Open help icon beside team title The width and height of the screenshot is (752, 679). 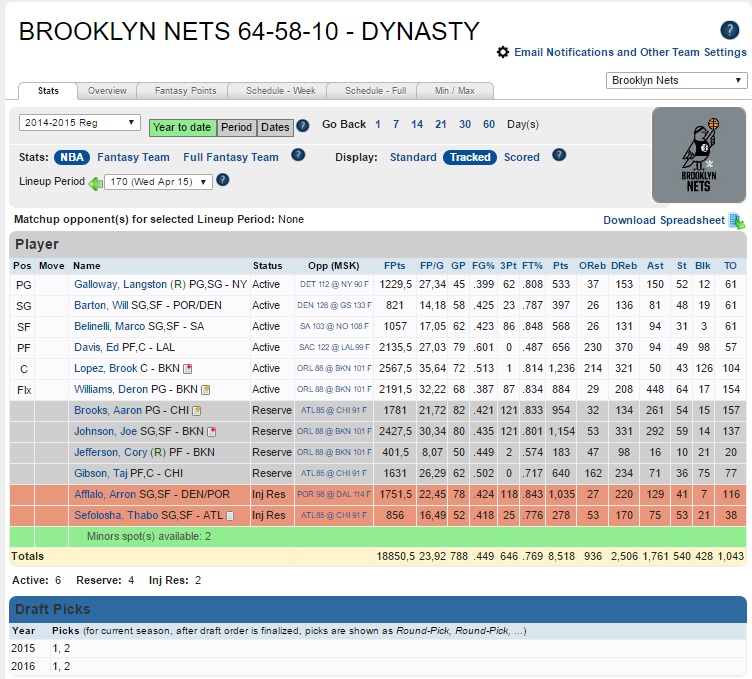point(729,30)
